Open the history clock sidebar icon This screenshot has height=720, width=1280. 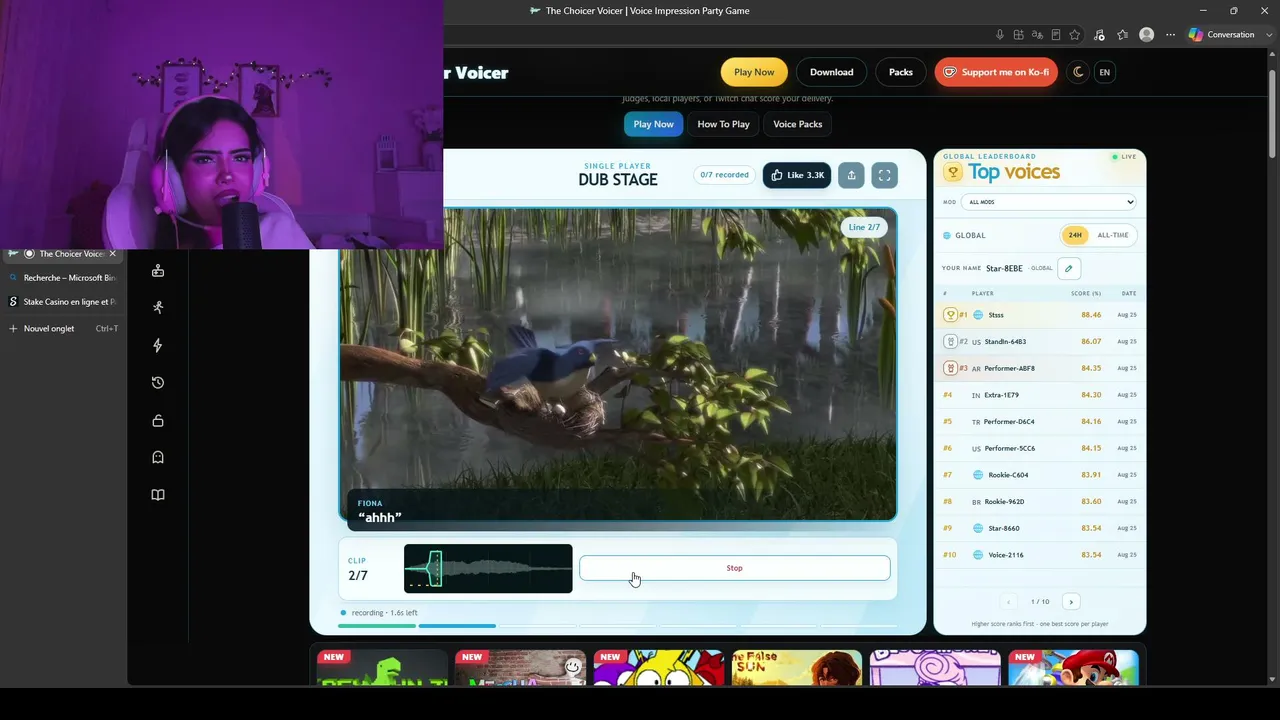point(158,383)
